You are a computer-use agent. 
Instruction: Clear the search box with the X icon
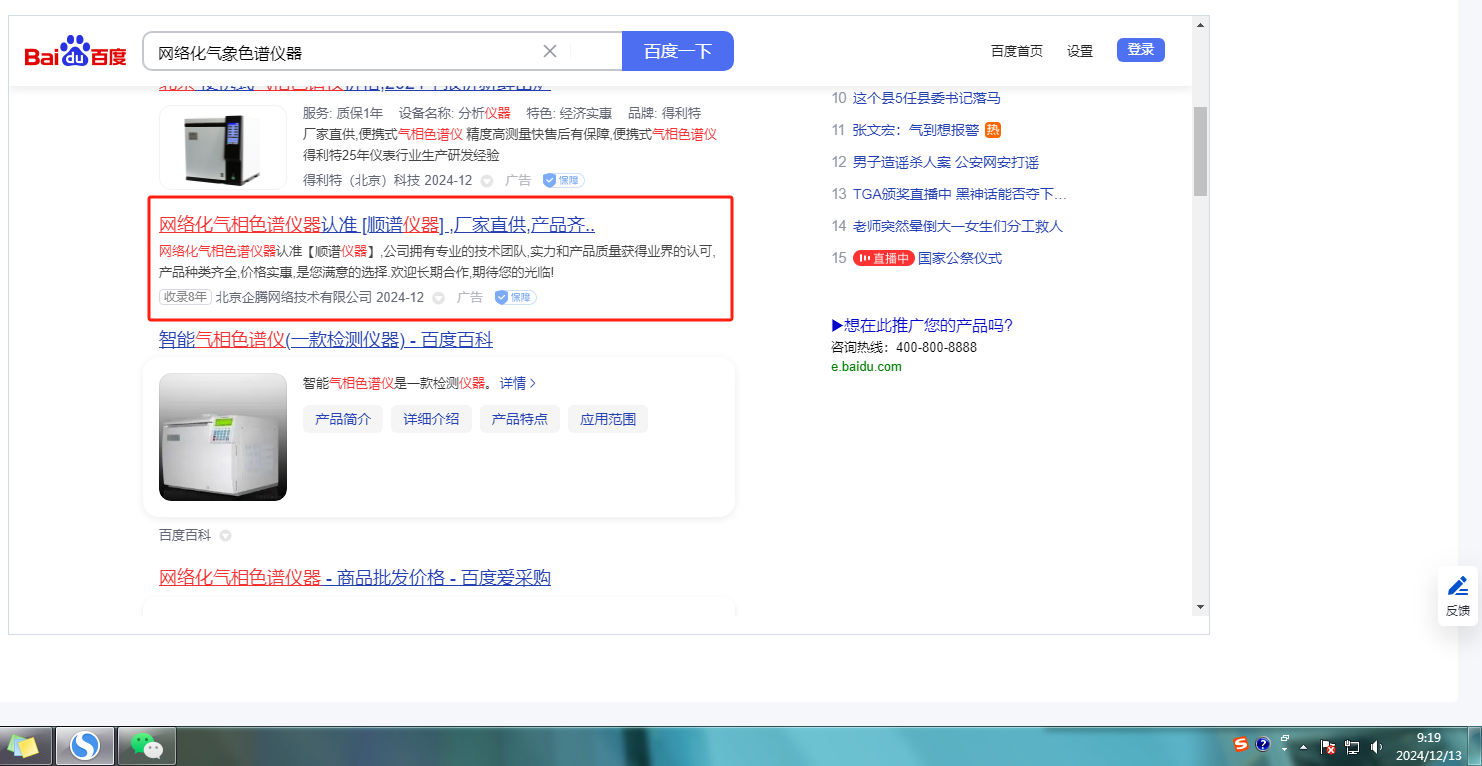coord(550,52)
